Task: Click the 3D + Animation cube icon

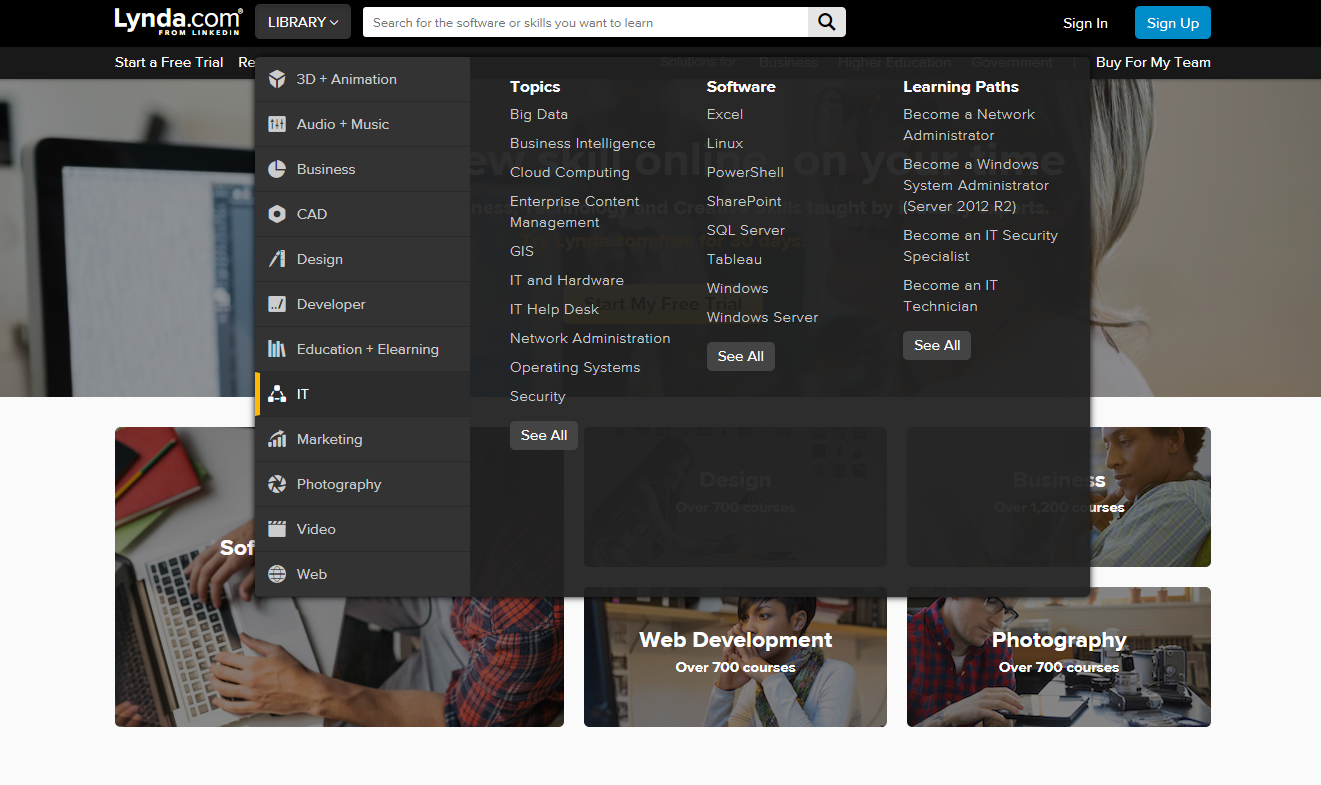Action: 277,79
